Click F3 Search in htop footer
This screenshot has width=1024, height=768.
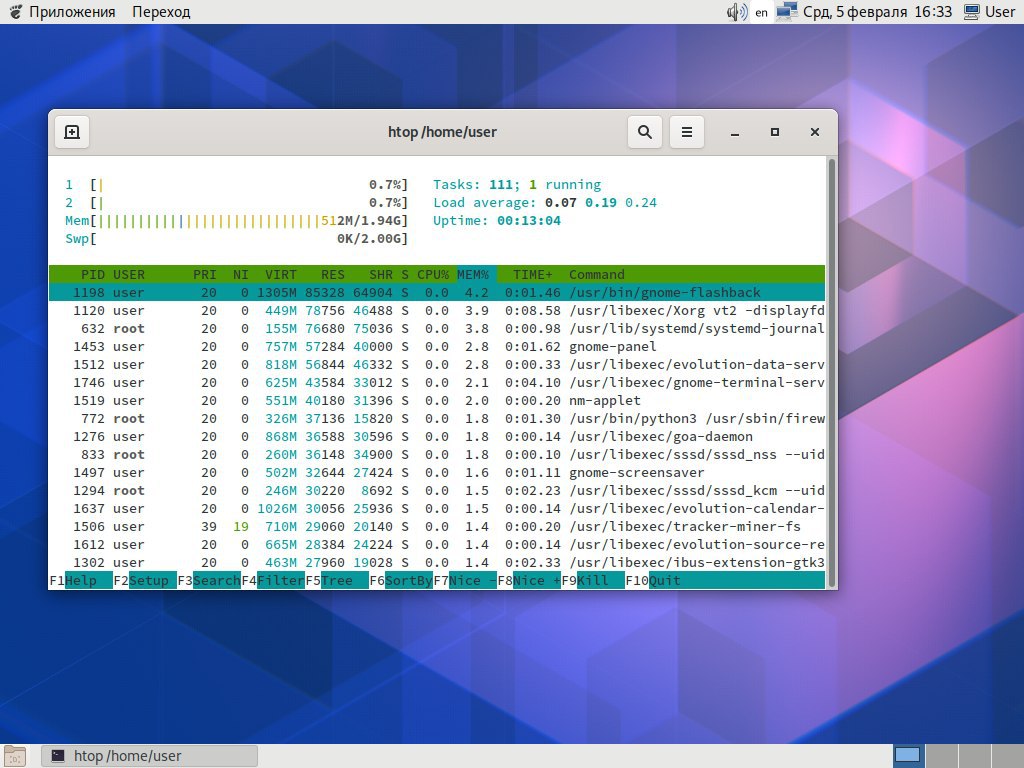[x=209, y=581]
